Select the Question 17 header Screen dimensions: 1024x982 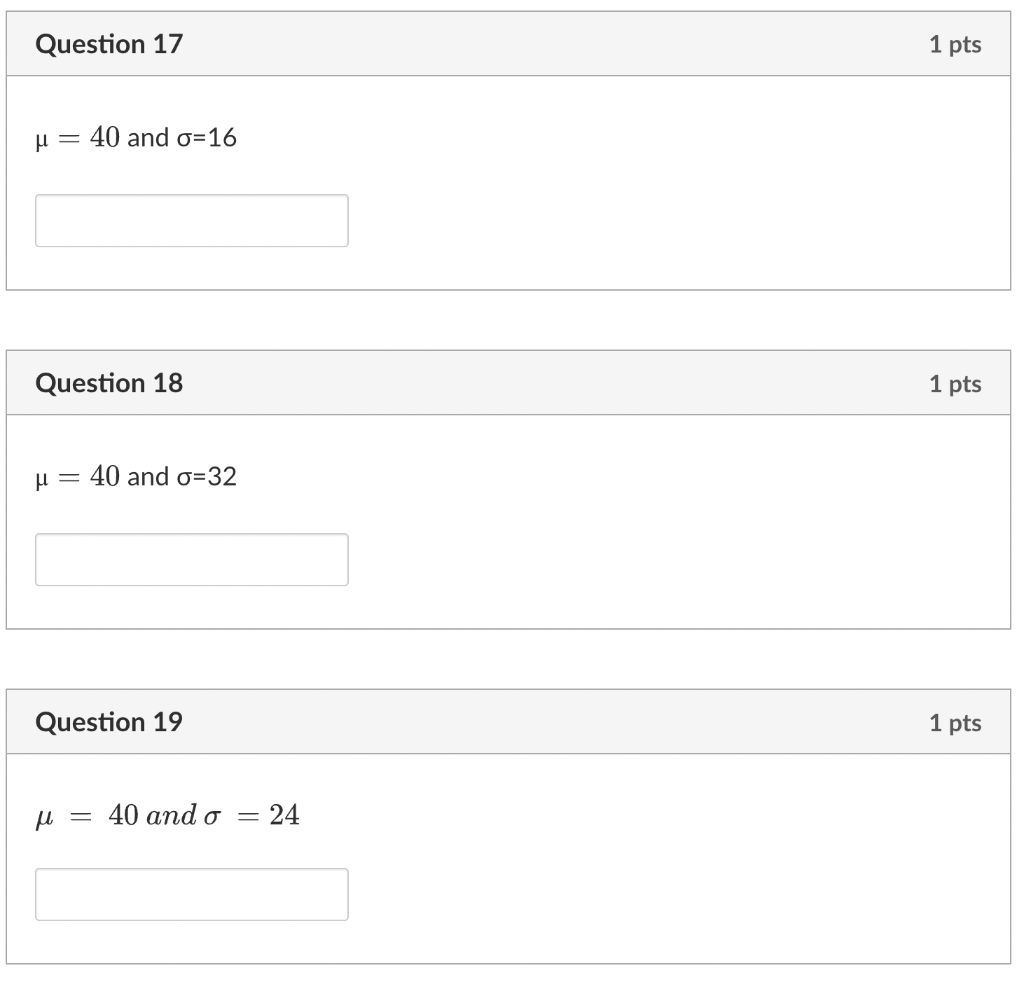click(109, 44)
